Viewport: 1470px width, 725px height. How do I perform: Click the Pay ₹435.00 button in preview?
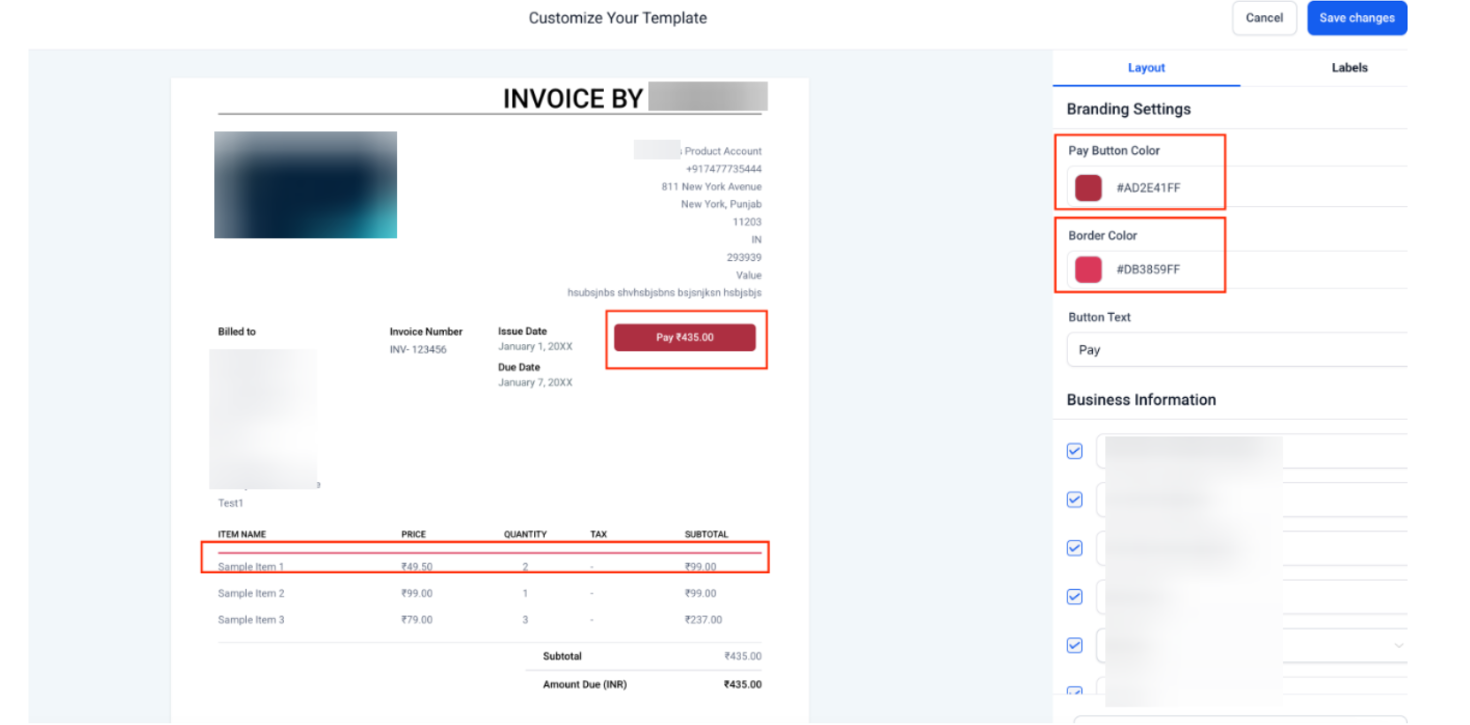(x=685, y=338)
